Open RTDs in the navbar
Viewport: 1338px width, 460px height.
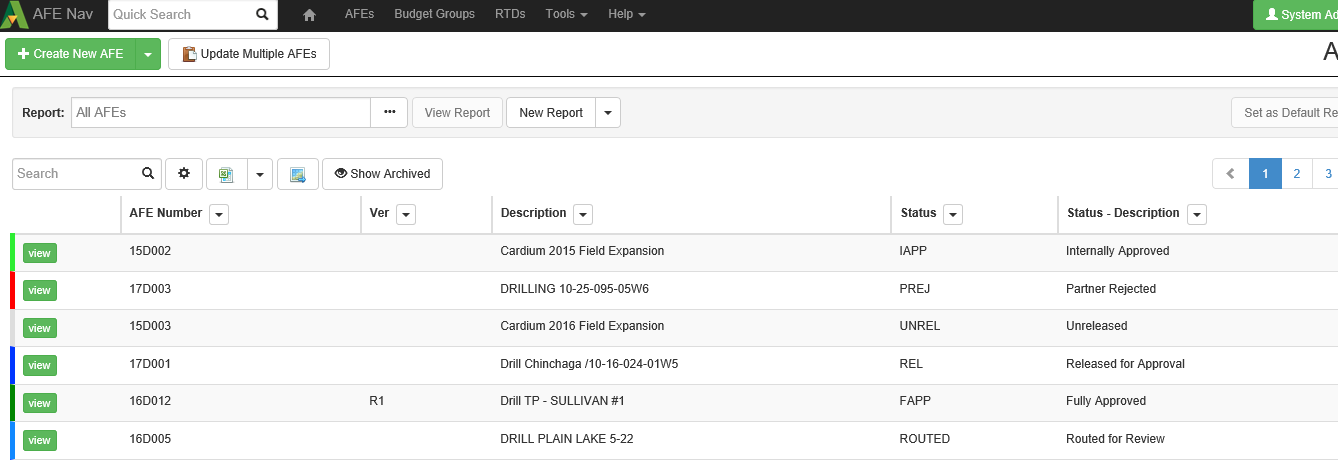point(511,15)
